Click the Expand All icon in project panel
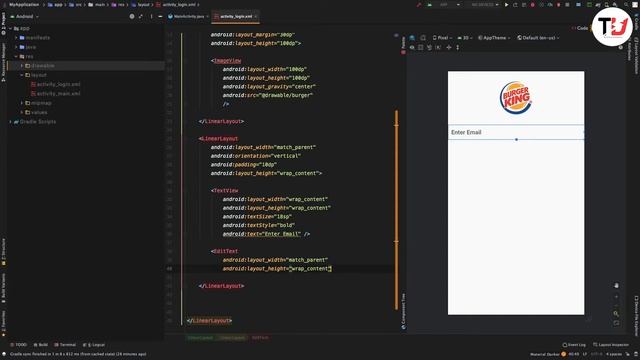This screenshot has height=360, width=640. point(141,16)
